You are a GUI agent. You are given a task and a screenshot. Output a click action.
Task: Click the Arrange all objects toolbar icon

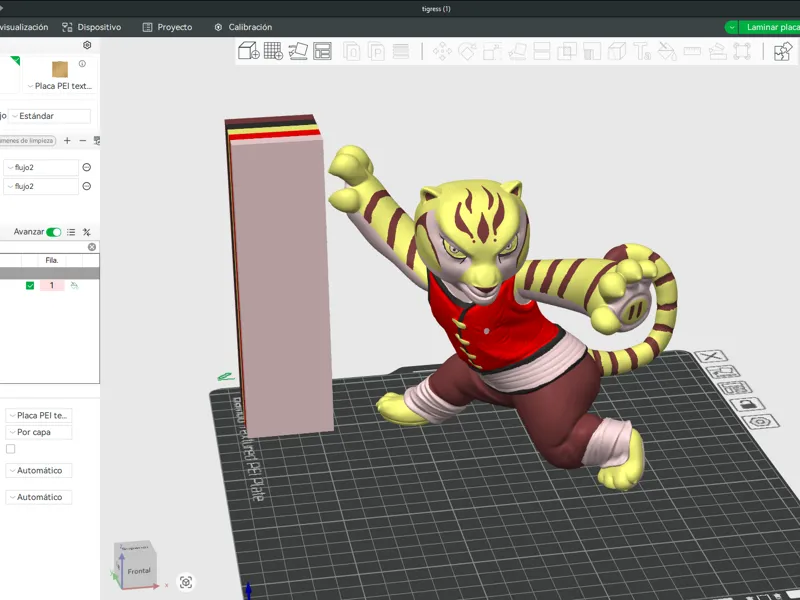pyautogui.click(x=322, y=51)
